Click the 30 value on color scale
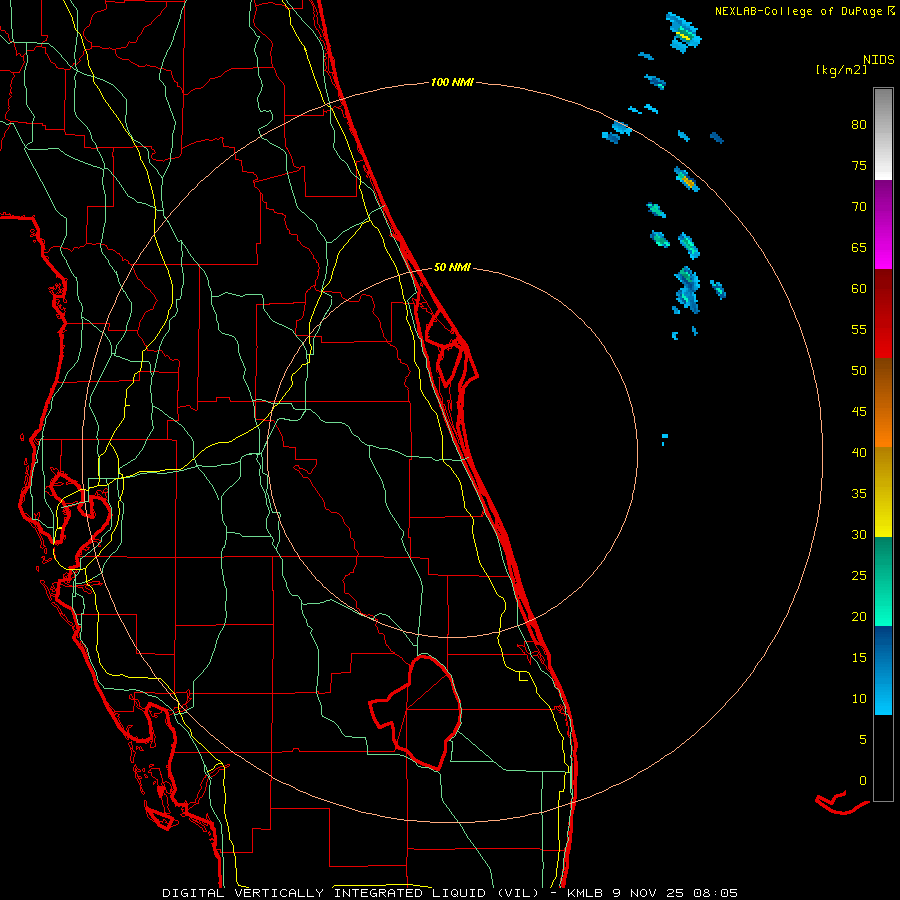Screen dimensions: 900x900 [859, 534]
